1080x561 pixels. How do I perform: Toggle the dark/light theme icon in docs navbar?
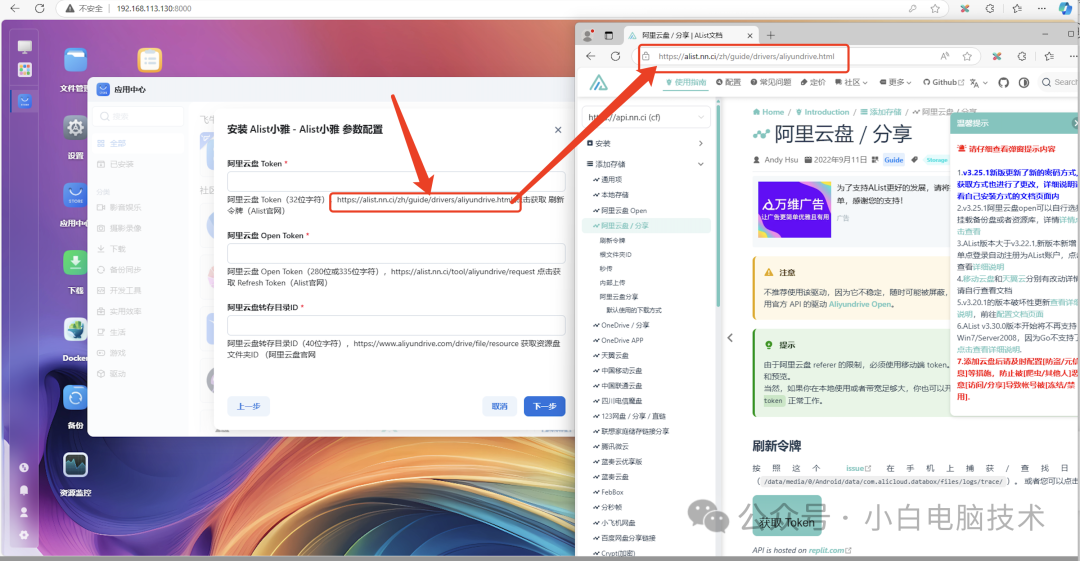1024,83
